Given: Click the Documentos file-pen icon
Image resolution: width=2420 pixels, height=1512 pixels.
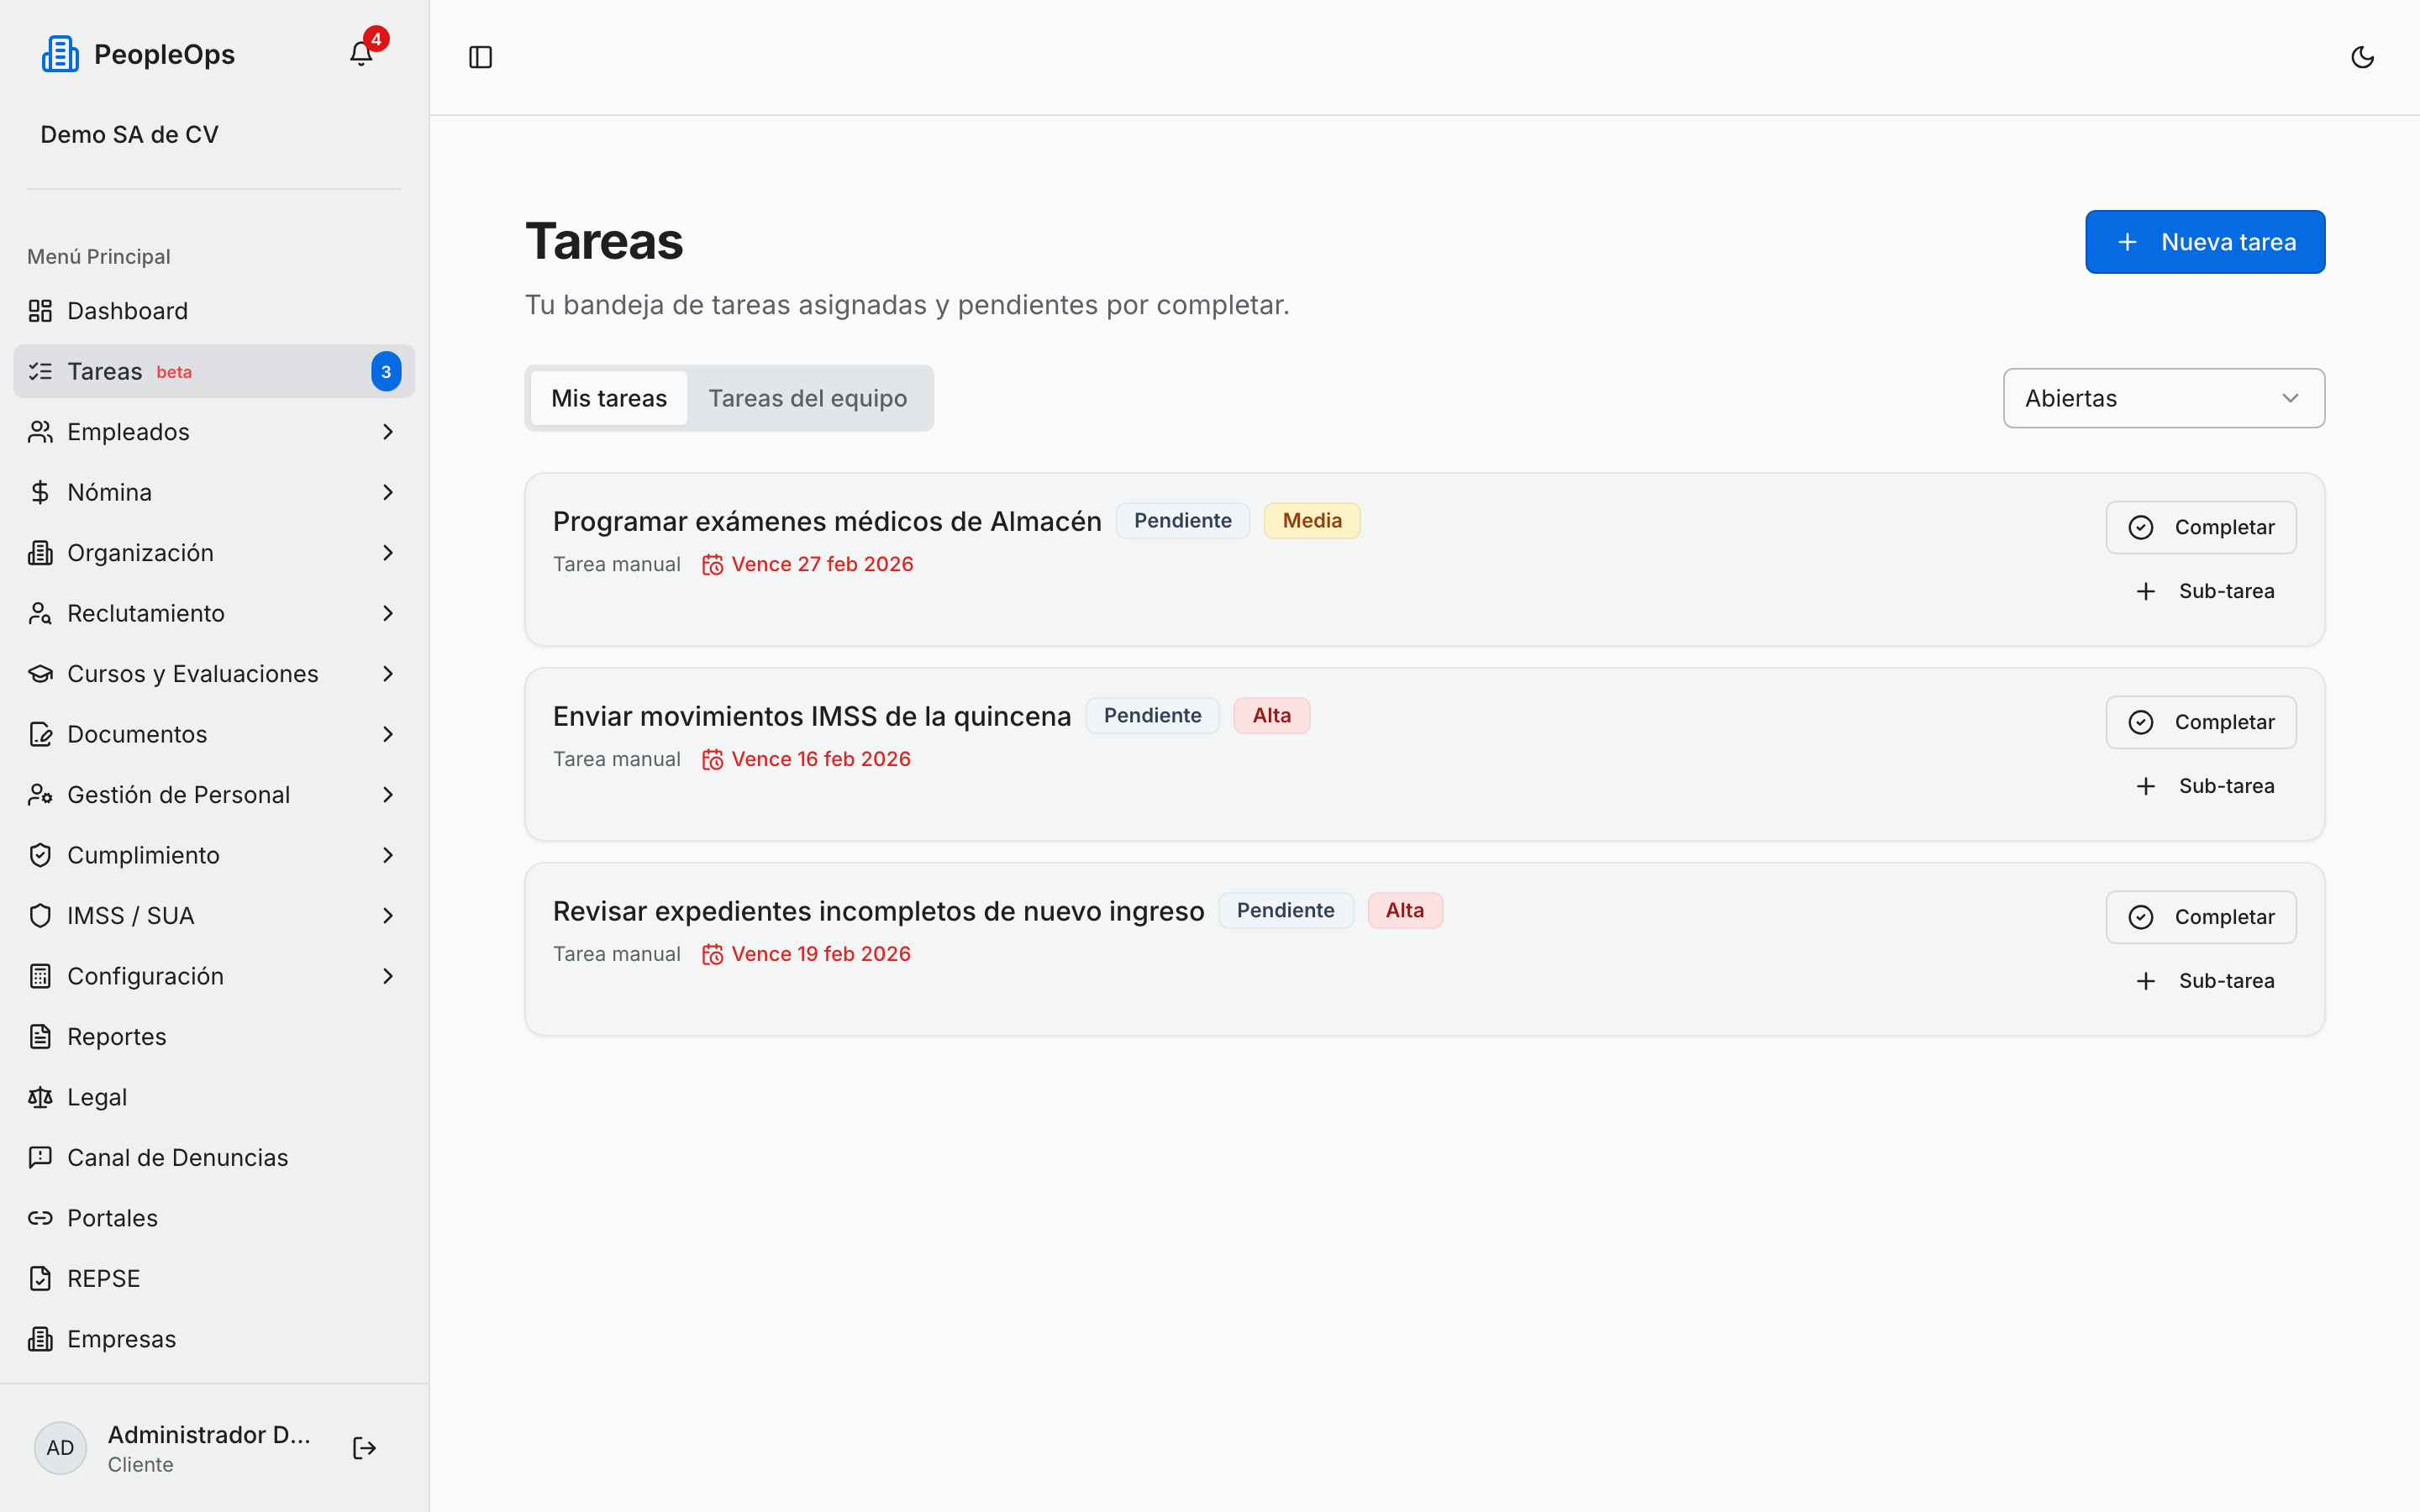Looking at the screenshot, I should [x=40, y=734].
